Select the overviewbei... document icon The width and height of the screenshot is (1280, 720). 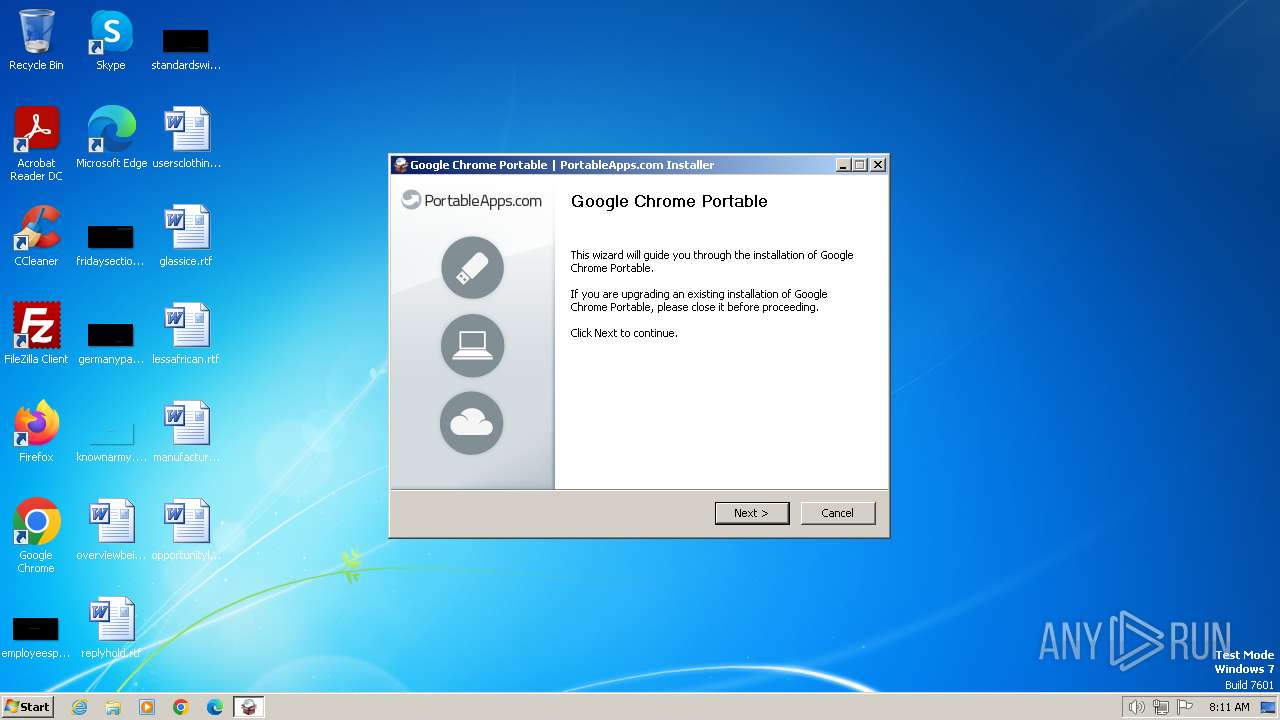(111, 530)
